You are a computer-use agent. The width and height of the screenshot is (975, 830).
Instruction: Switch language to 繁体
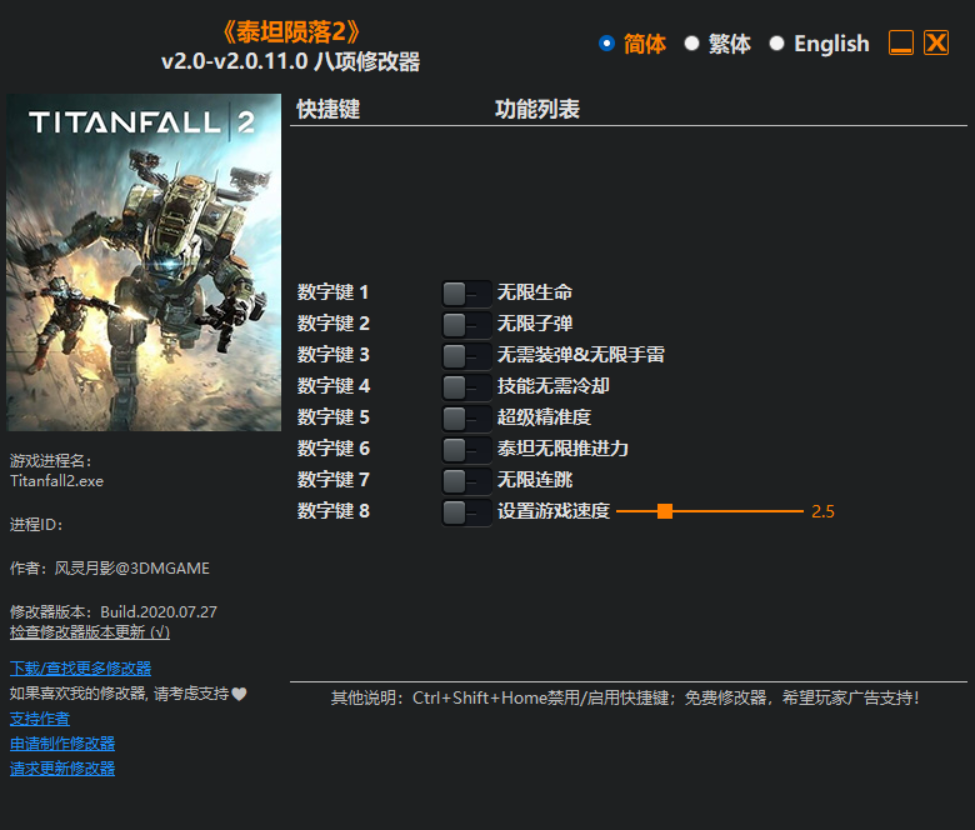(692, 44)
